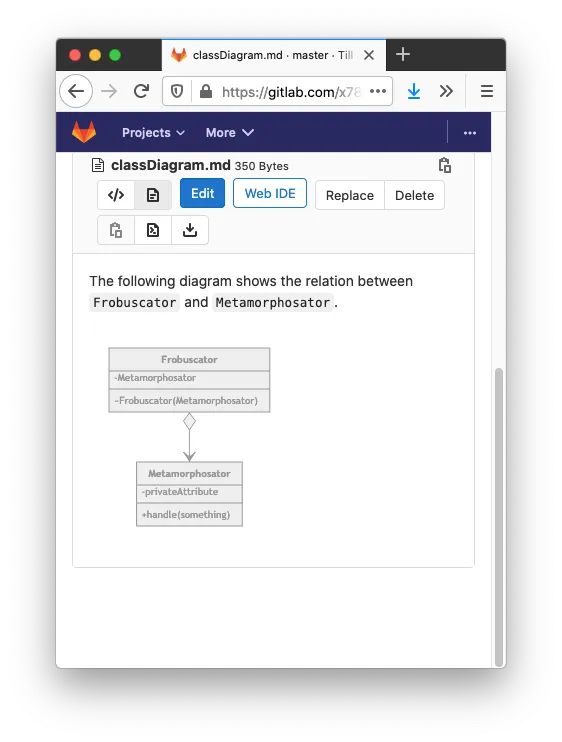Open Firefox hamburger menu
Image resolution: width=562 pixels, height=742 pixels.
[x=487, y=91]
